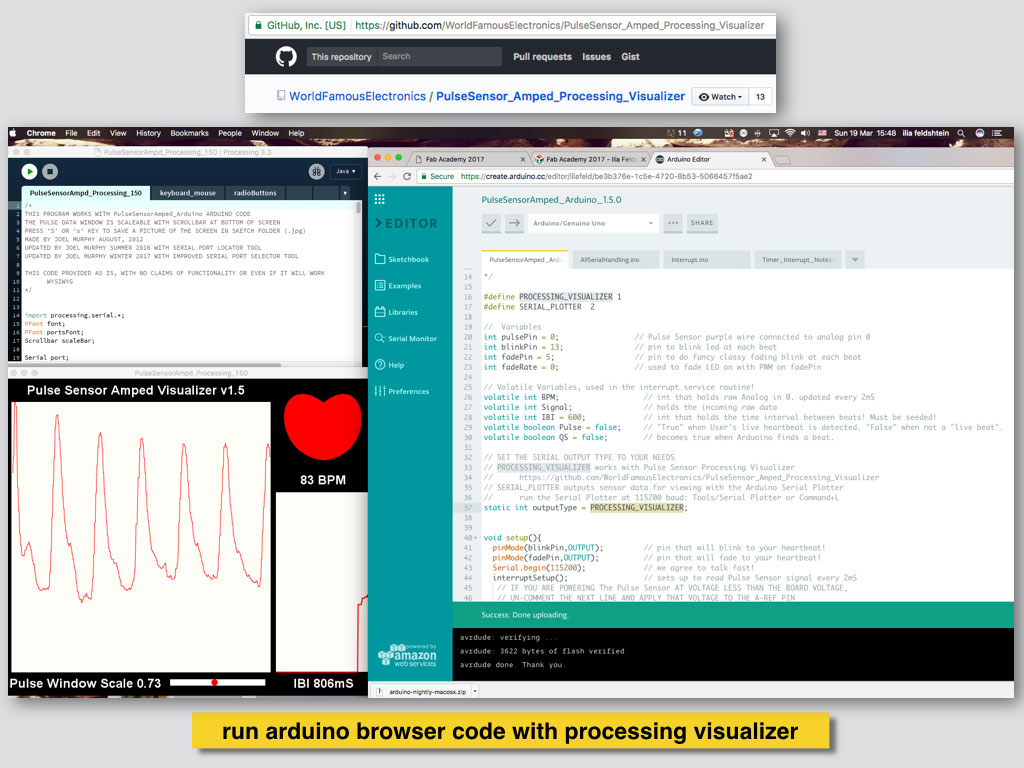Viewport: 1024px width, 768px height.
Task: Open the GitHub Gist link
Action: point(630,57)
